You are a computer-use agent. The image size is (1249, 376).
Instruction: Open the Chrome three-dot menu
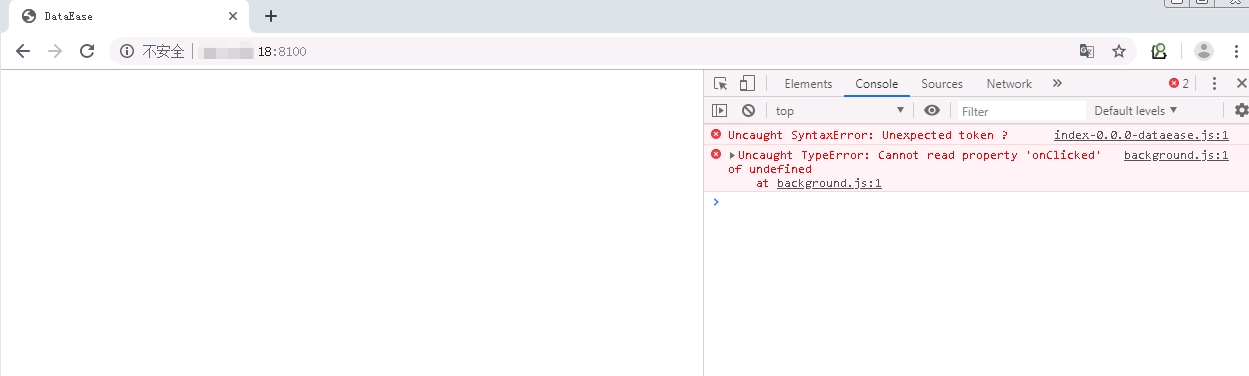(x=1236, y=51)
